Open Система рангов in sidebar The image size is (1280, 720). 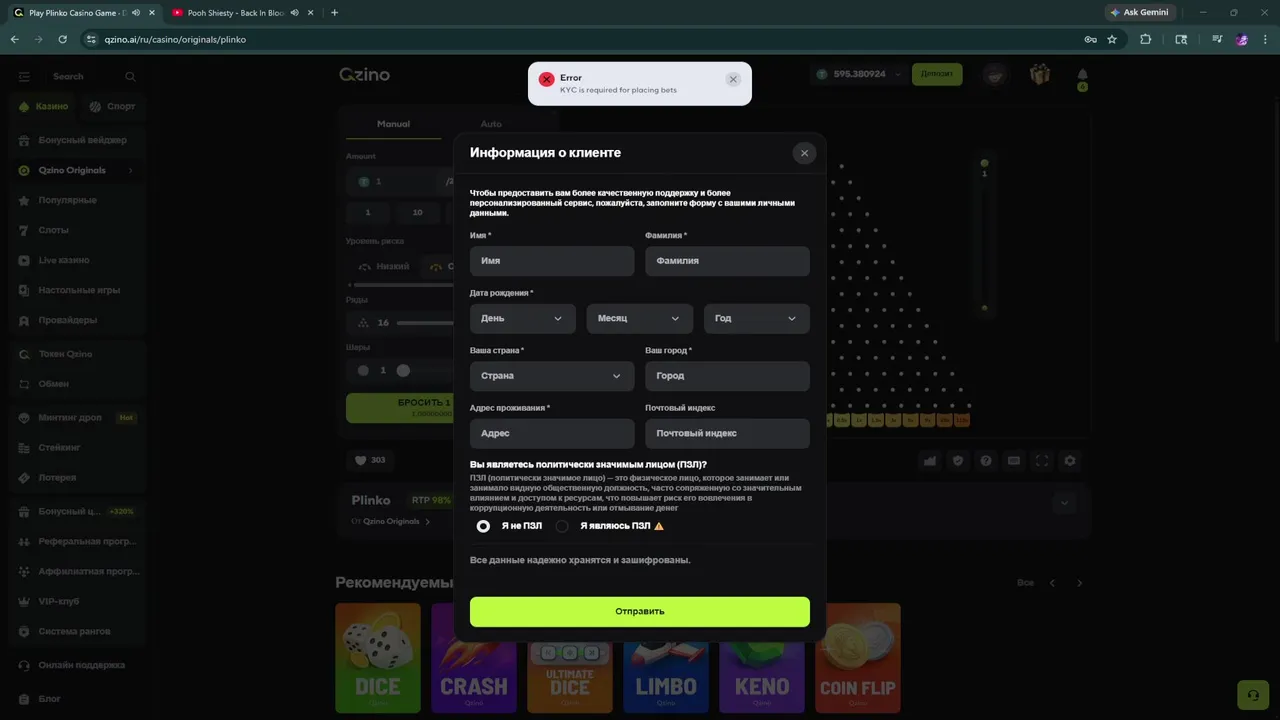76,631
